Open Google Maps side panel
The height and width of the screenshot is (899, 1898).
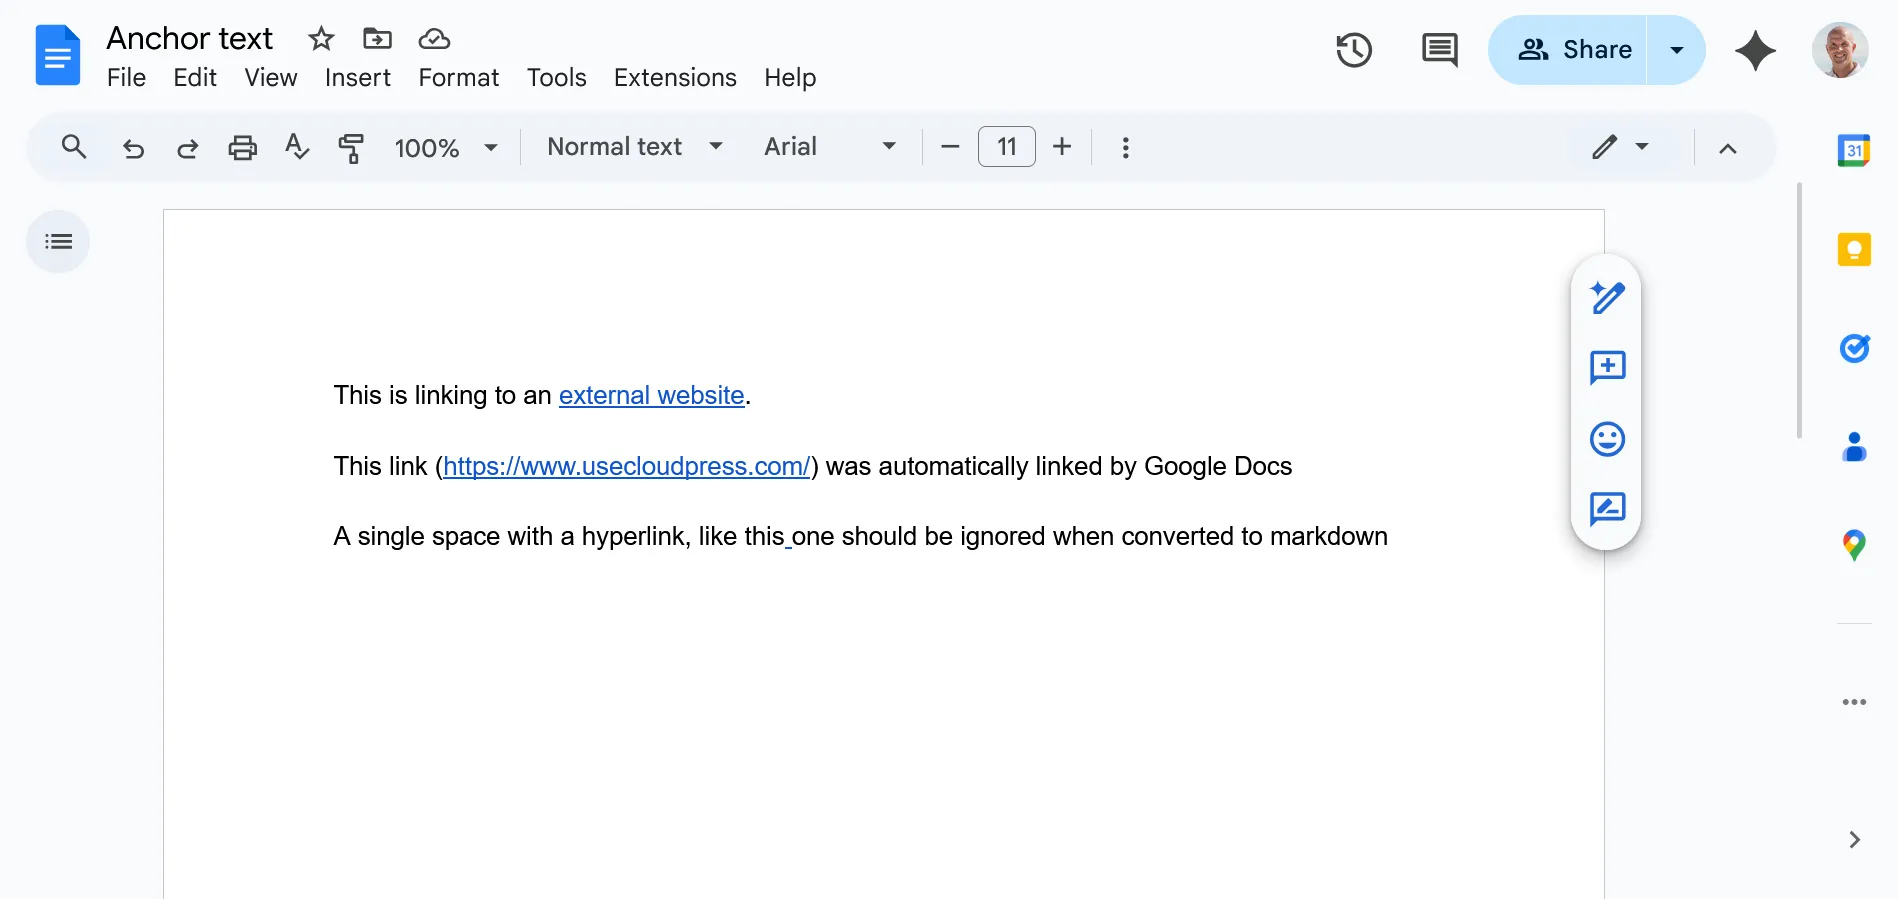click(x=1854, y=545)
